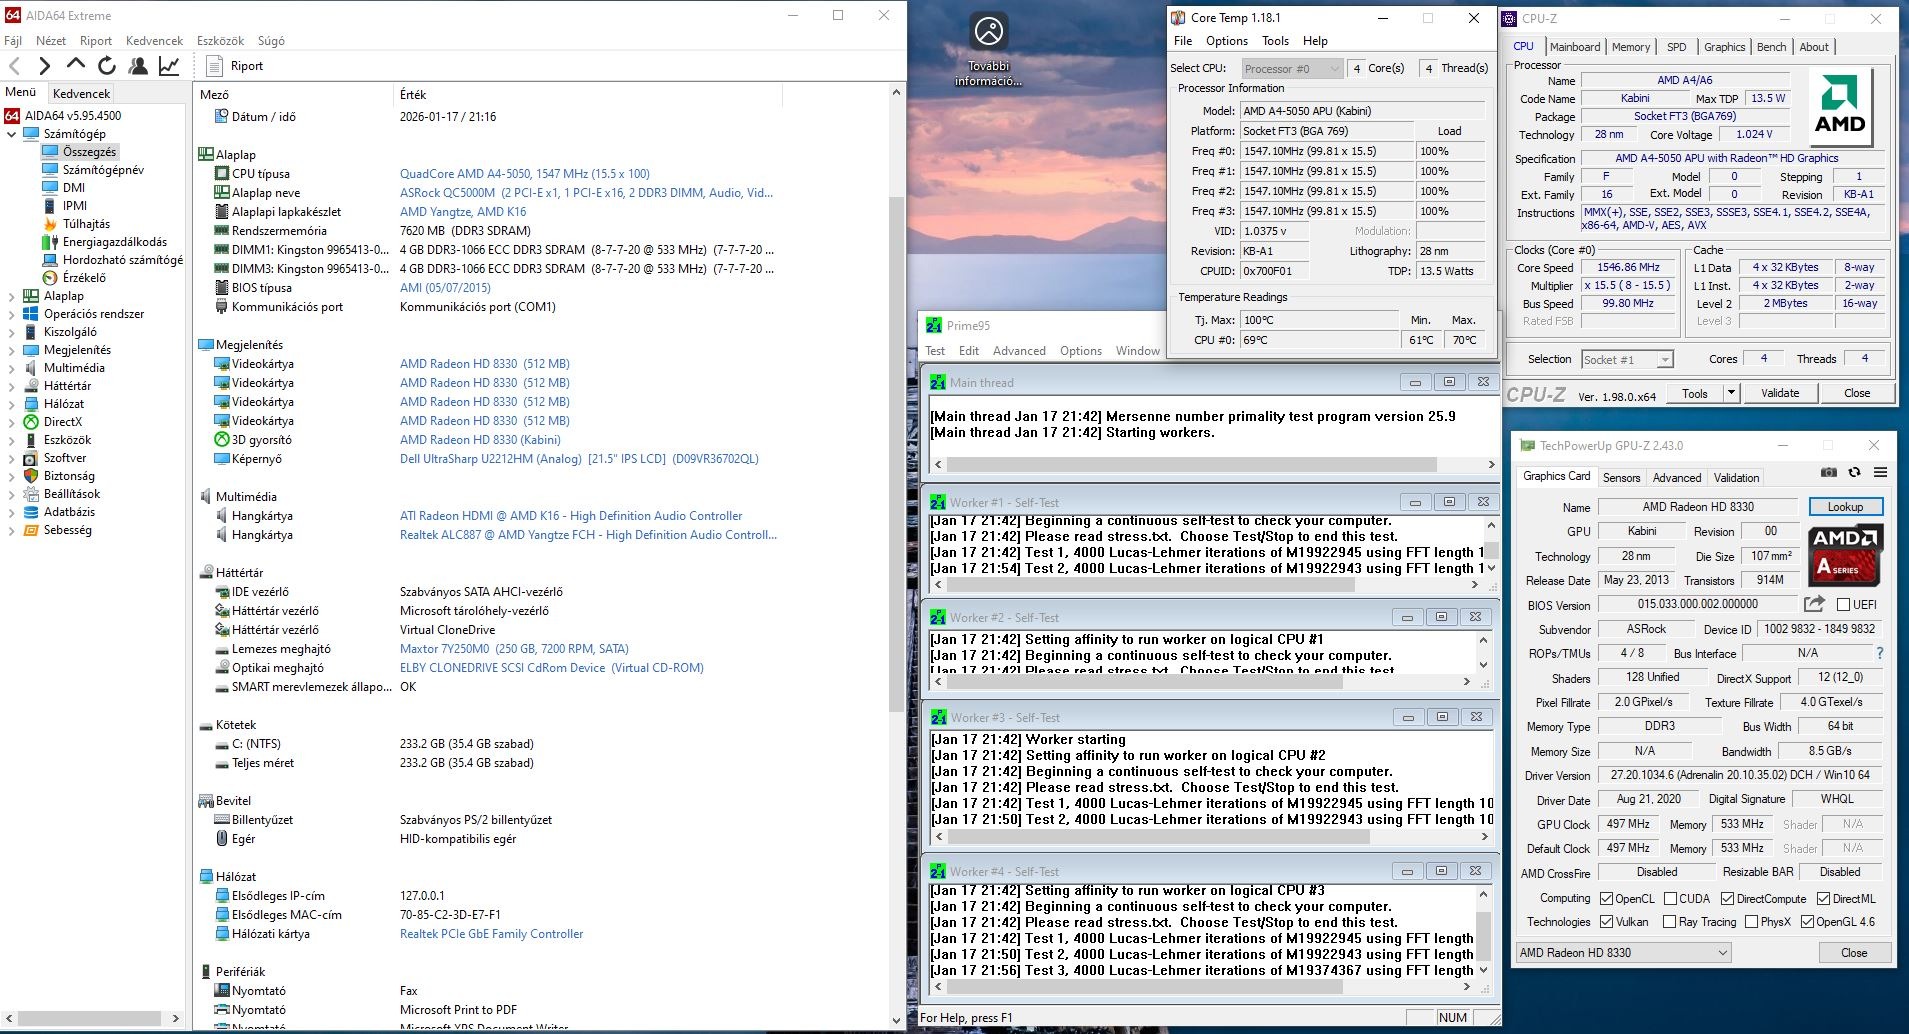
Task: Open the További információ desktop icon
Action: tap(989, 51)
